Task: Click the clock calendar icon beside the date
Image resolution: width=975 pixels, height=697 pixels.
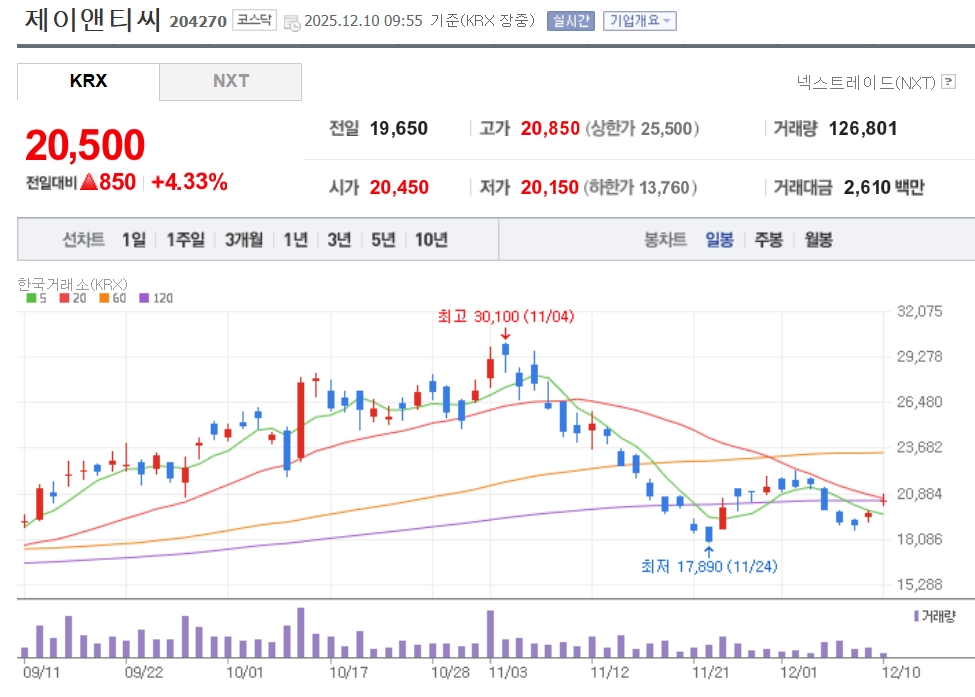Action: (x=292, y=23)
